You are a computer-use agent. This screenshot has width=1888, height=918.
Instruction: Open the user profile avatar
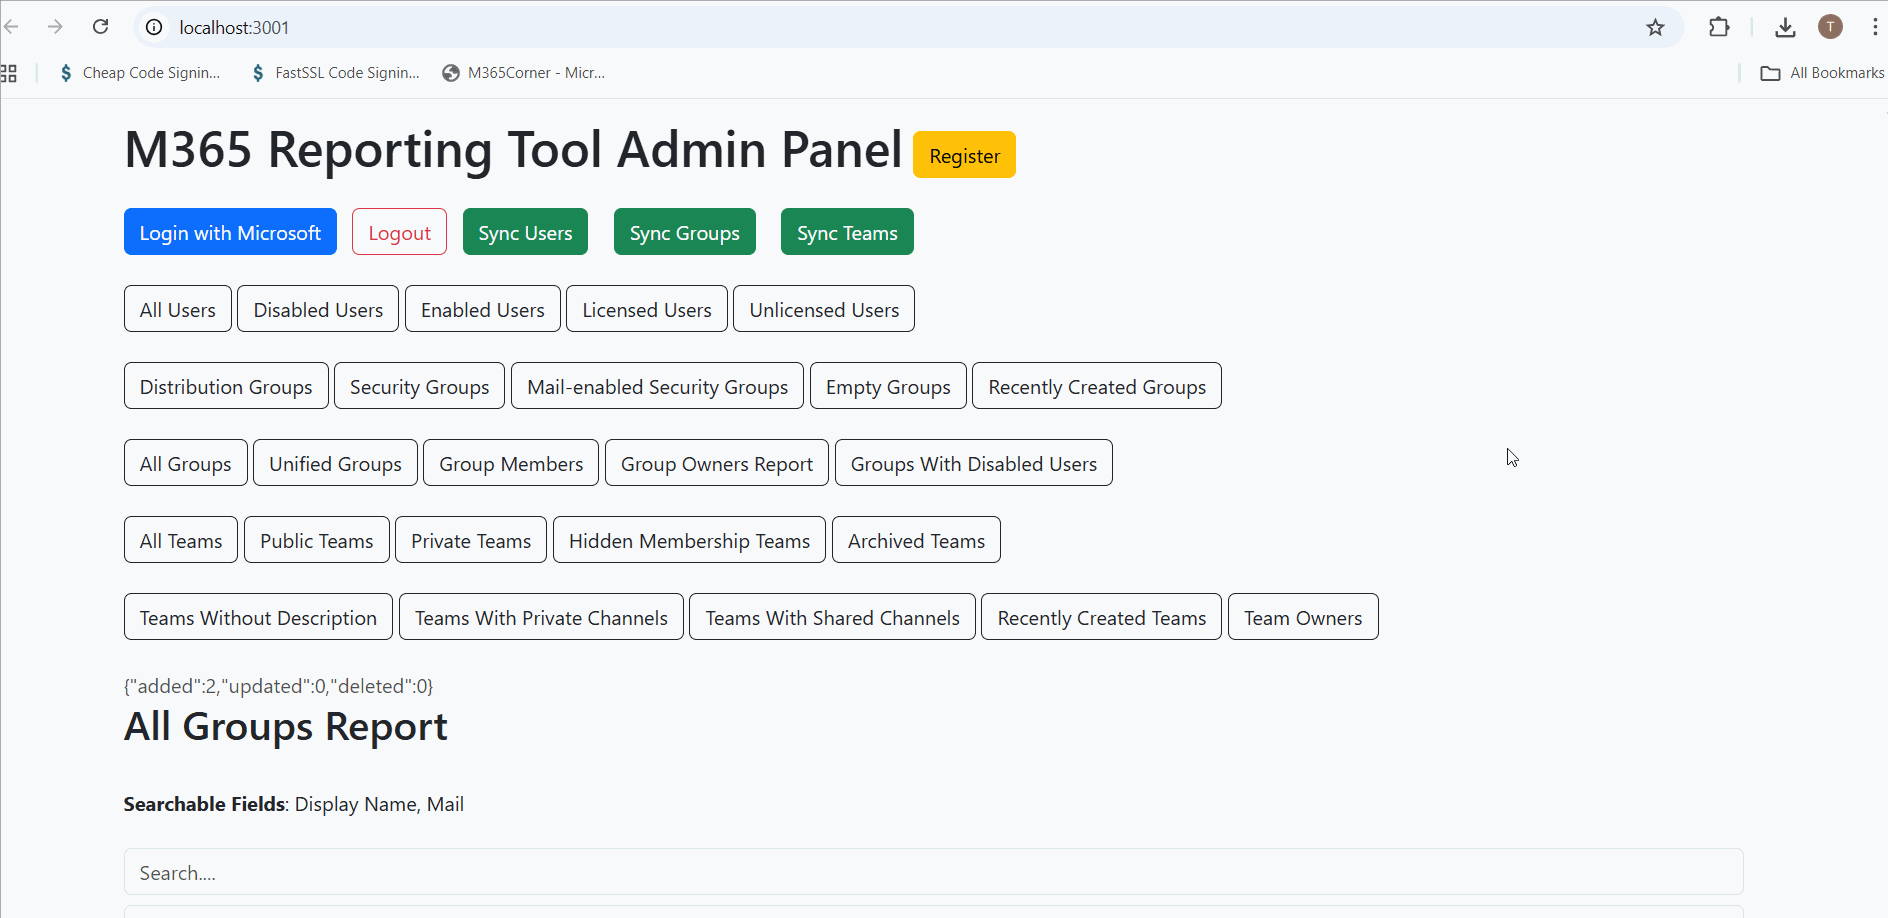[x=1830, y=27]
